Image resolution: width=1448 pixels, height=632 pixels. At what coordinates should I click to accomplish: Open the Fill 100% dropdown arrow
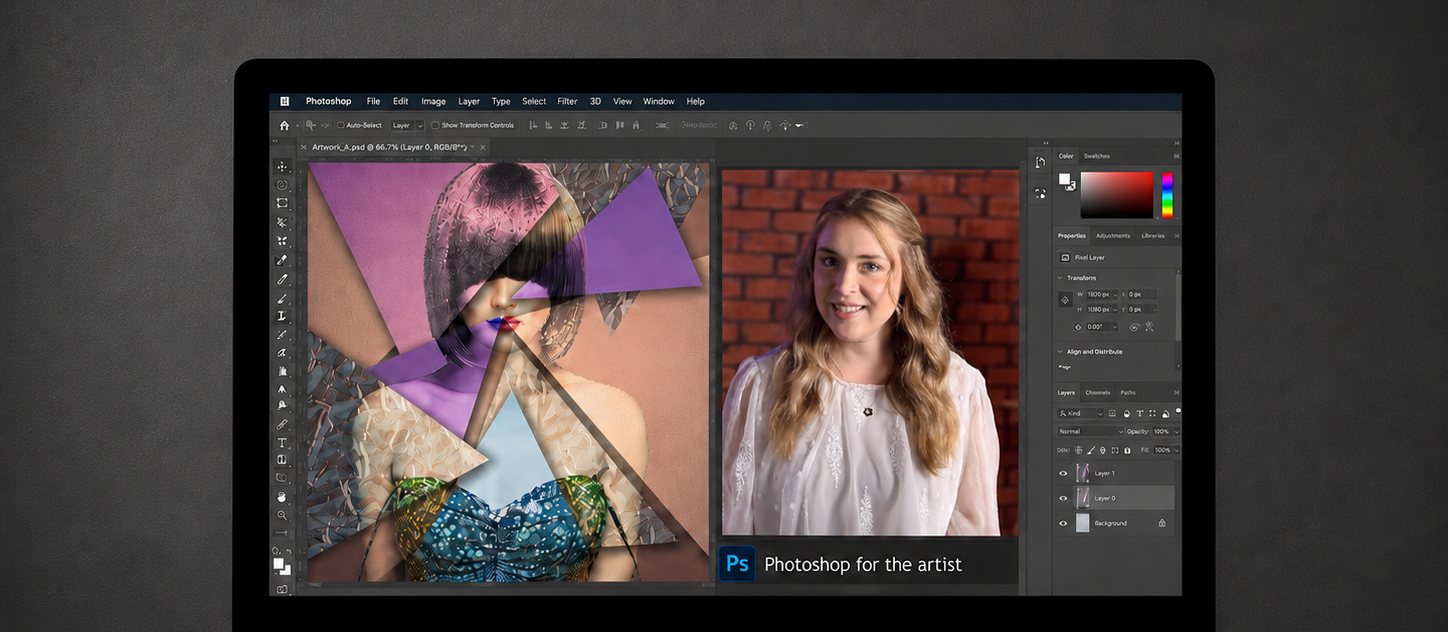(1176, 450)
